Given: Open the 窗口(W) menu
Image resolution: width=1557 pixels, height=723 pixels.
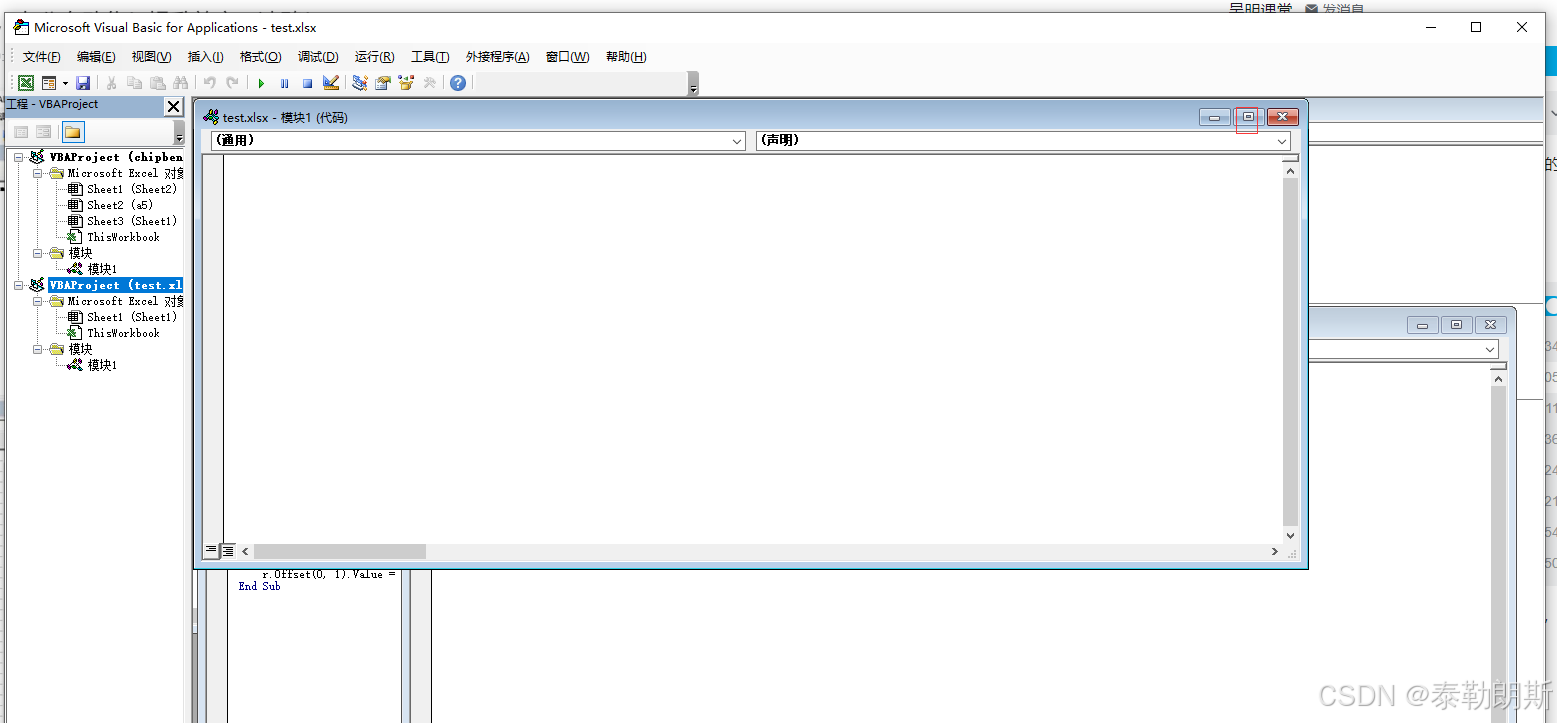Looking at the screenshot, I should pos(568,57).
